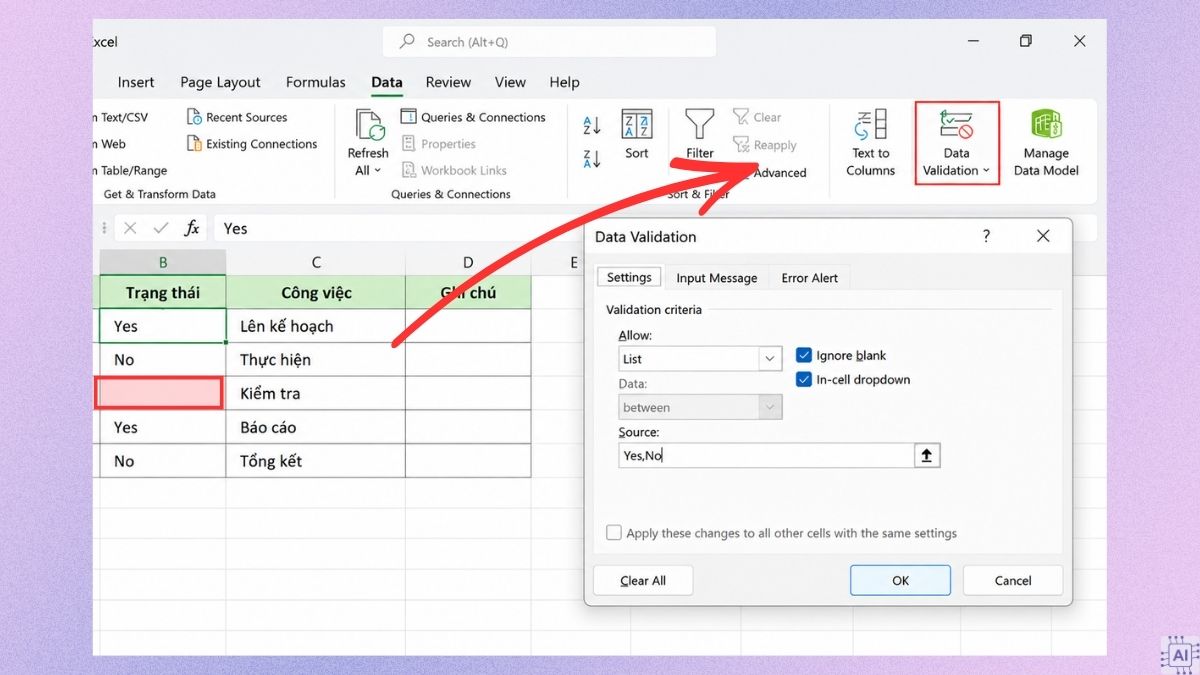Open the Formulas ribbon tab
This screenshot has width=1200, height=675.
click(316, 82)
